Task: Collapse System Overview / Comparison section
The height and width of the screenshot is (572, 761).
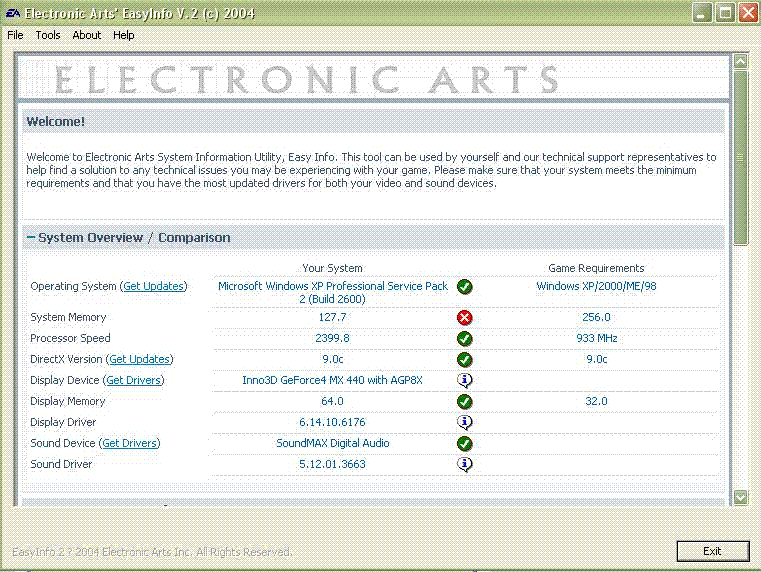Action: [x=31, y=237]
